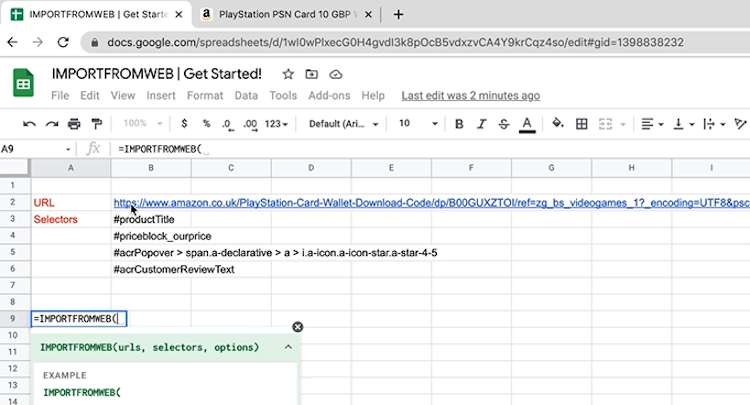Select column B header
The height and width of the screenshot is (405, 750).
click(151, 168)
